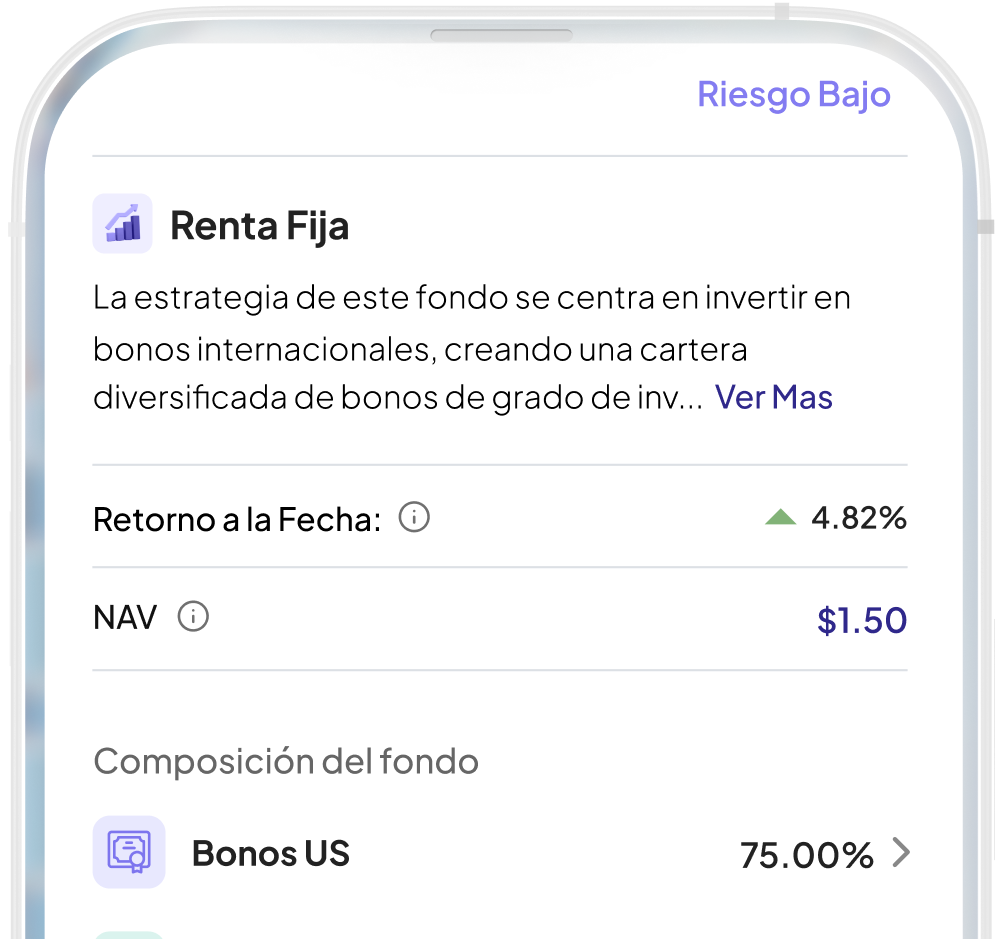Click the green upward return triangle

(x=781, y=517)
